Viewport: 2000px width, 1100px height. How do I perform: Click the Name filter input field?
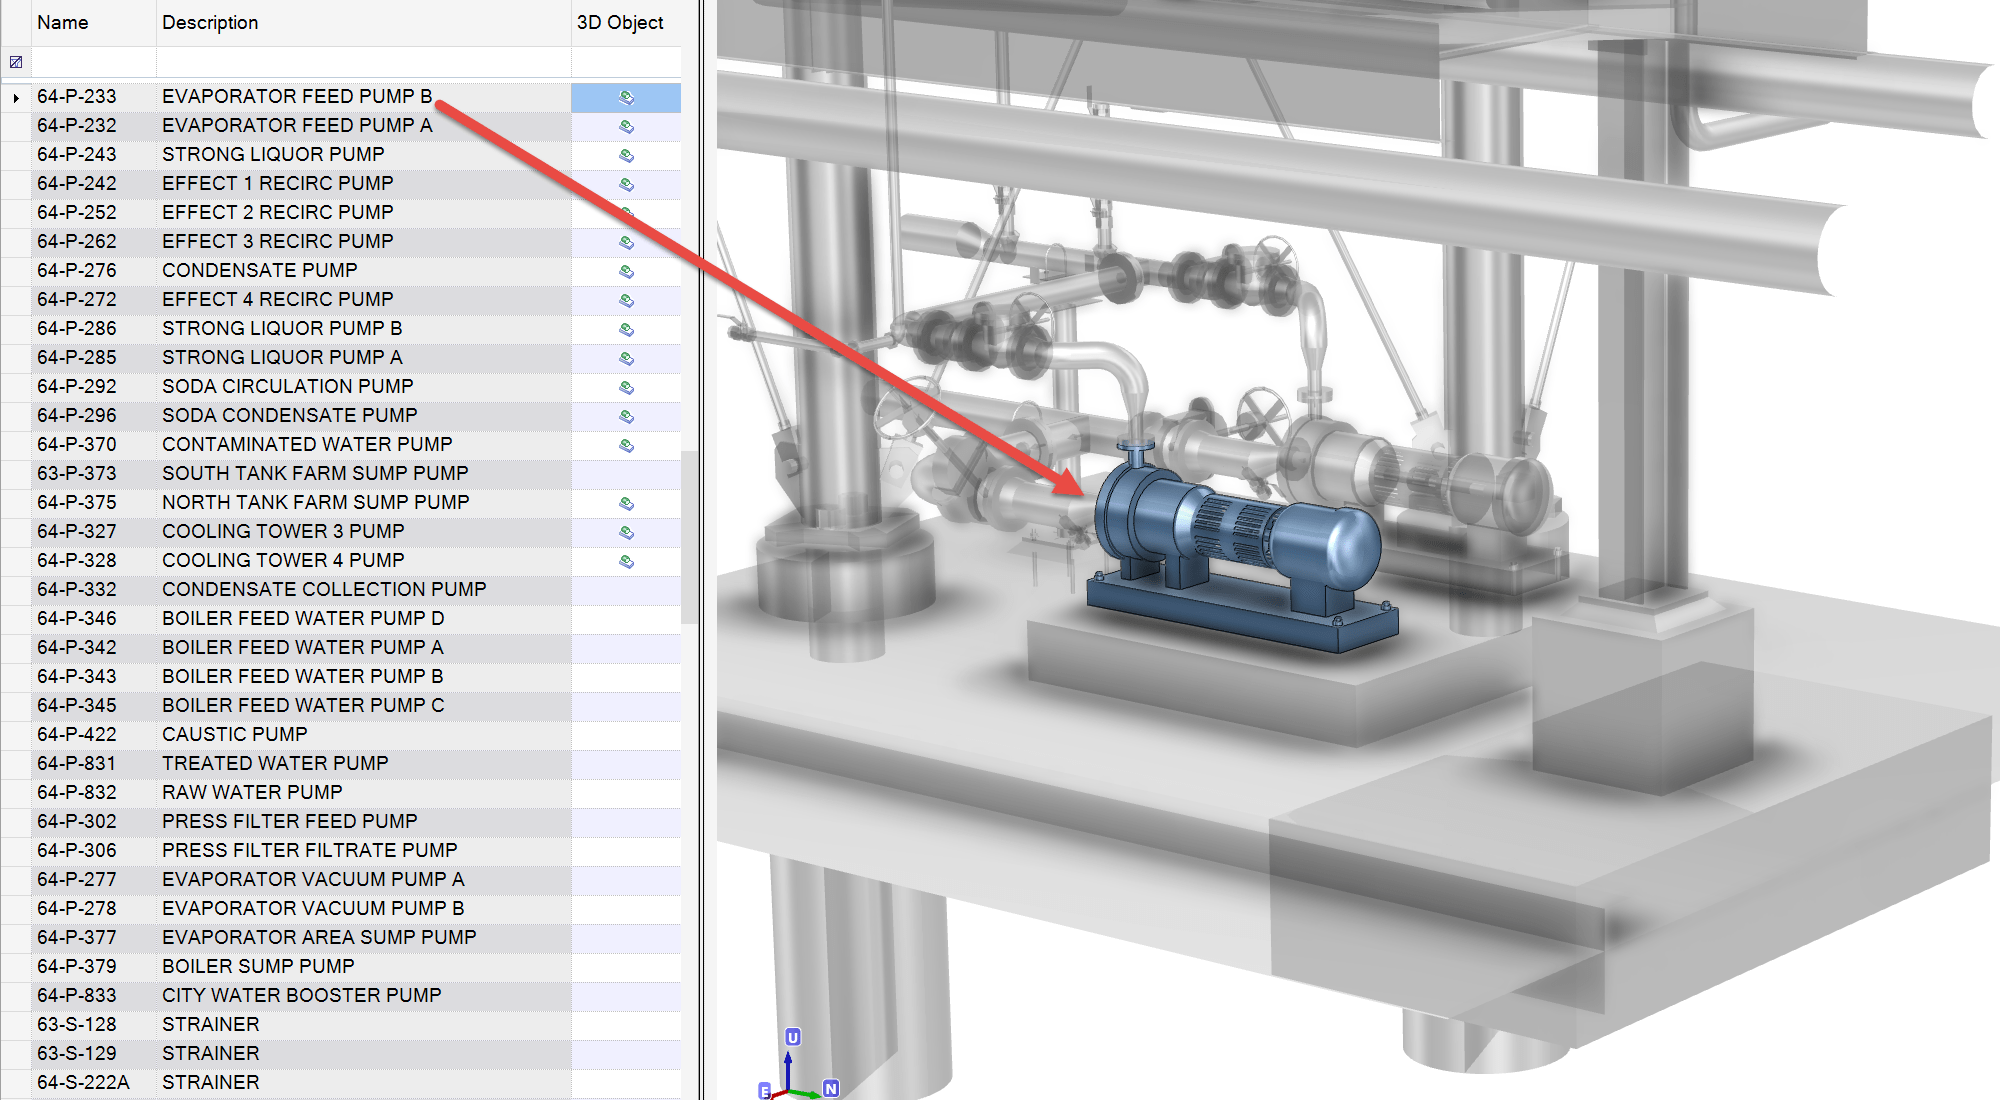pyautogui.click(x=94, y=62)
